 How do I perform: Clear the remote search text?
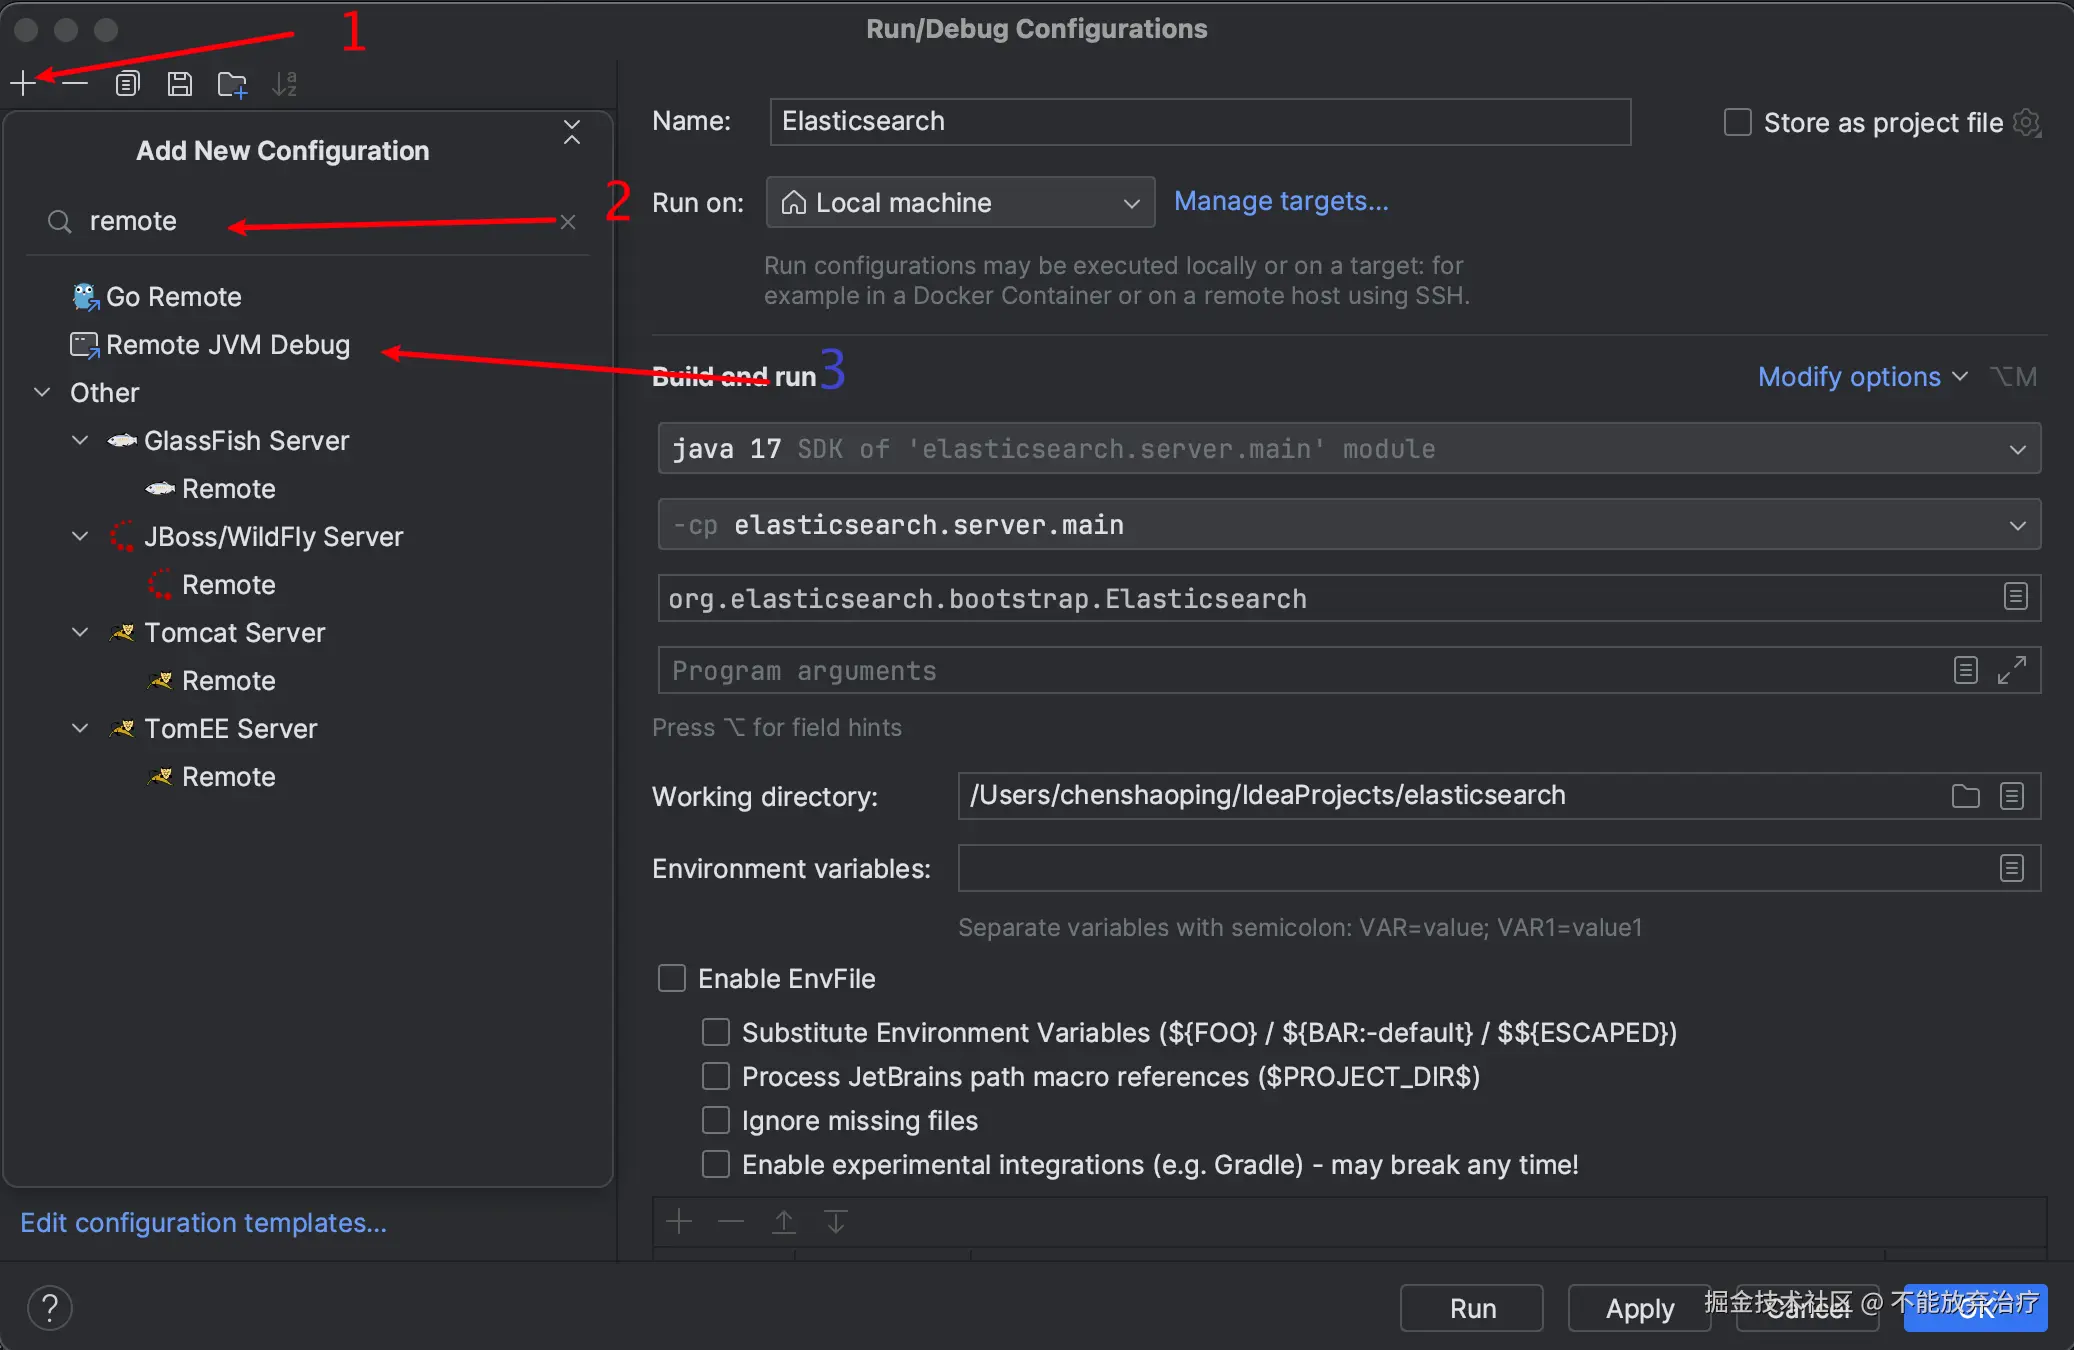pos(568,222)
